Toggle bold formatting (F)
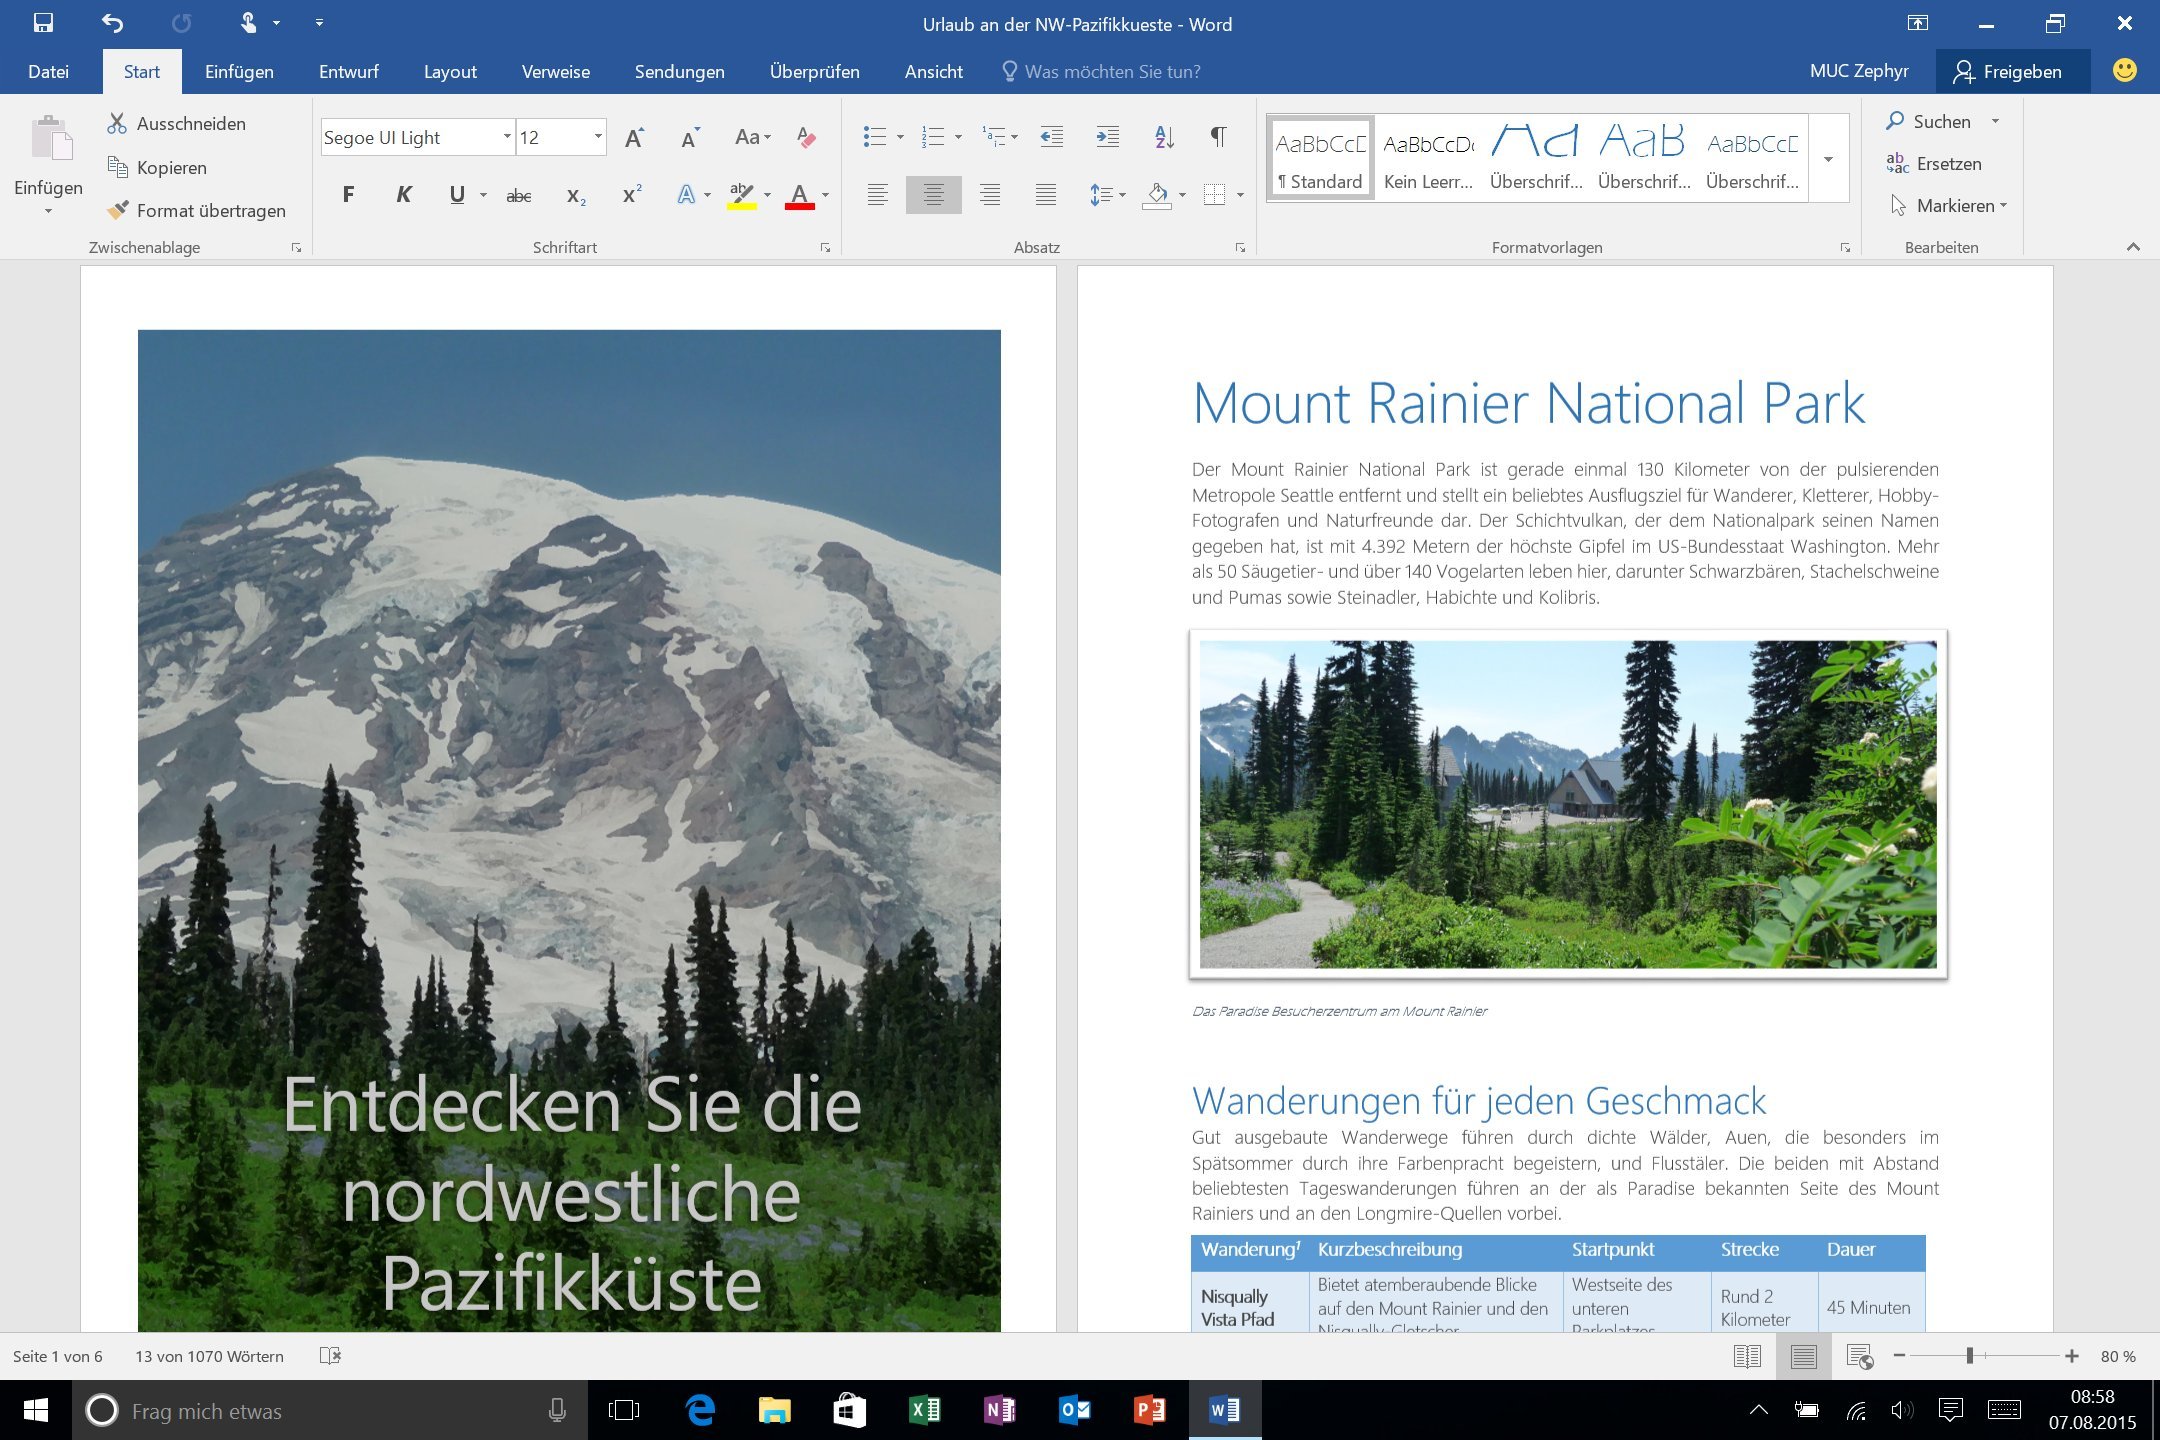The width and height of the screenshot is (2160, 1440). pos(348,195)
